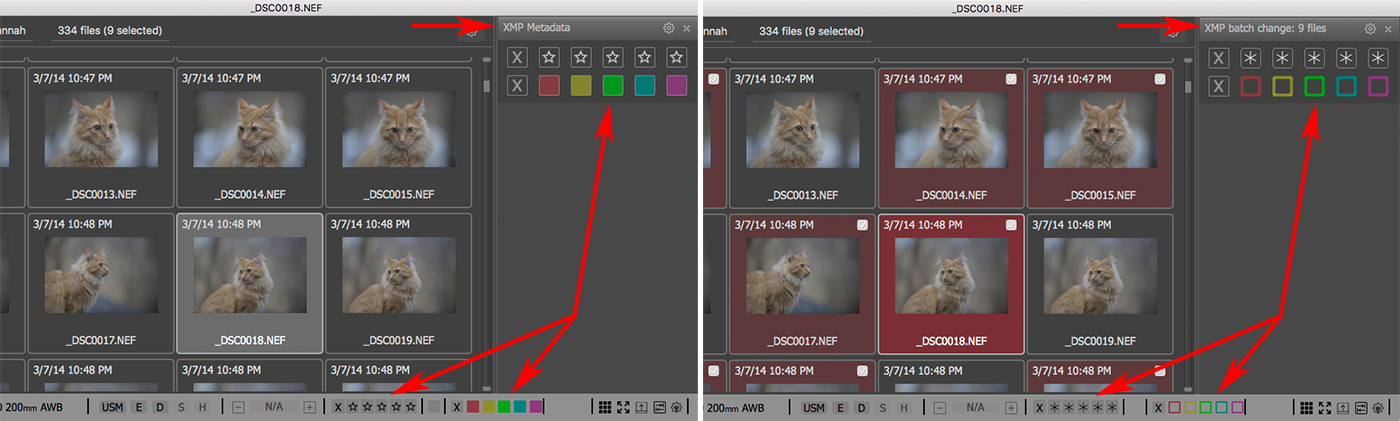
Task: Clear rating with X in XMP Metadata panel
Action: [516, 57]
